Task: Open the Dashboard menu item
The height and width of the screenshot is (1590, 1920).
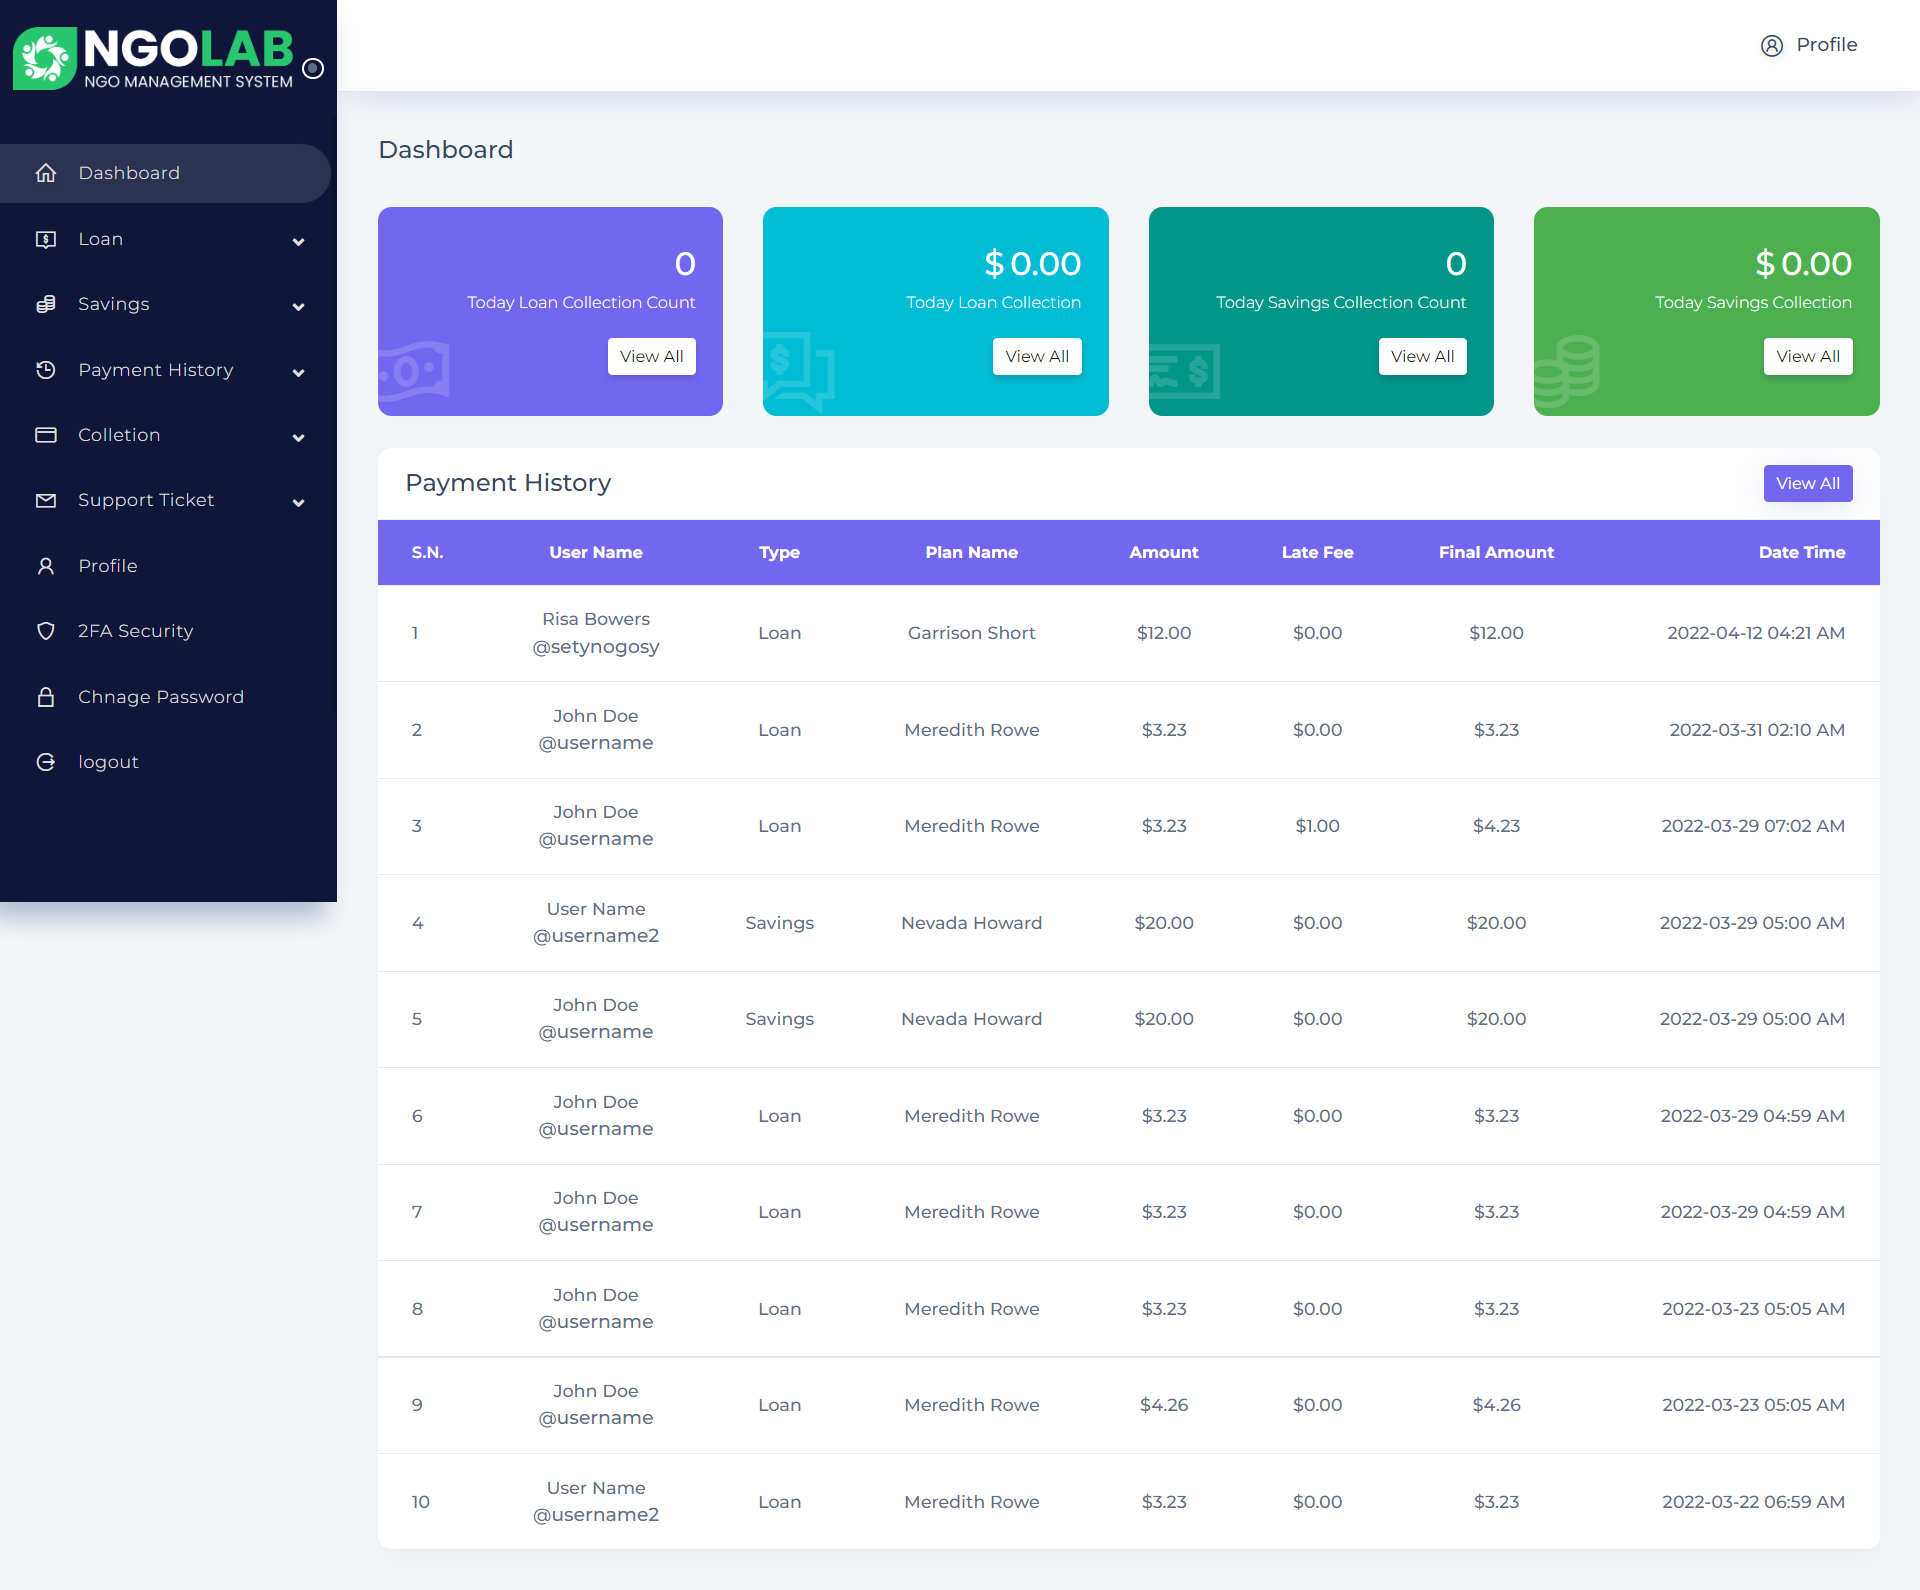Action: pos(129,172)
